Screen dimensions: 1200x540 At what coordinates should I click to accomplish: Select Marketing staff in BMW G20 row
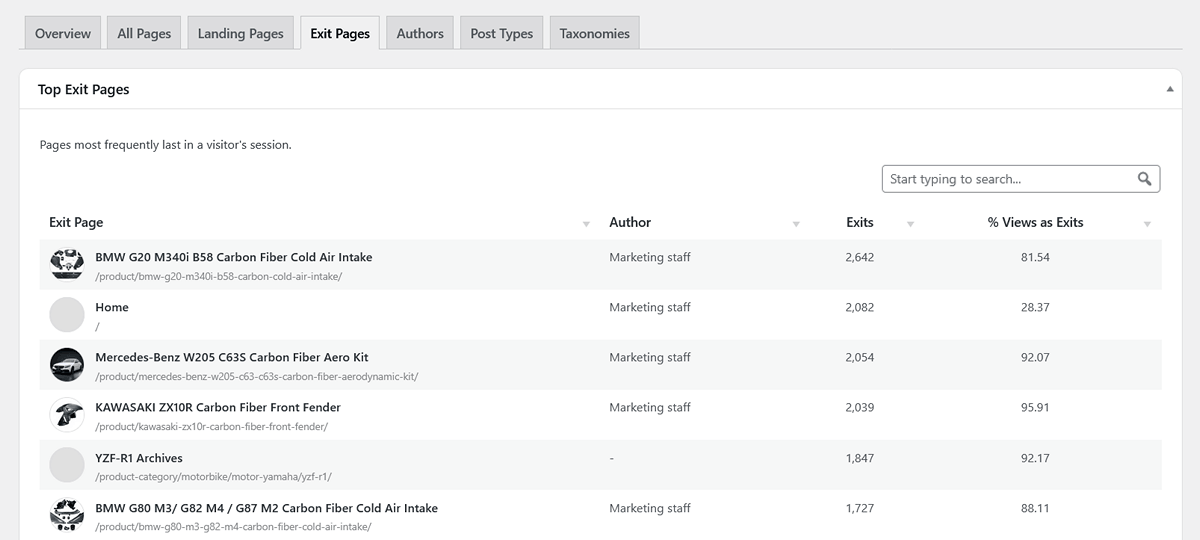(650, 257)
